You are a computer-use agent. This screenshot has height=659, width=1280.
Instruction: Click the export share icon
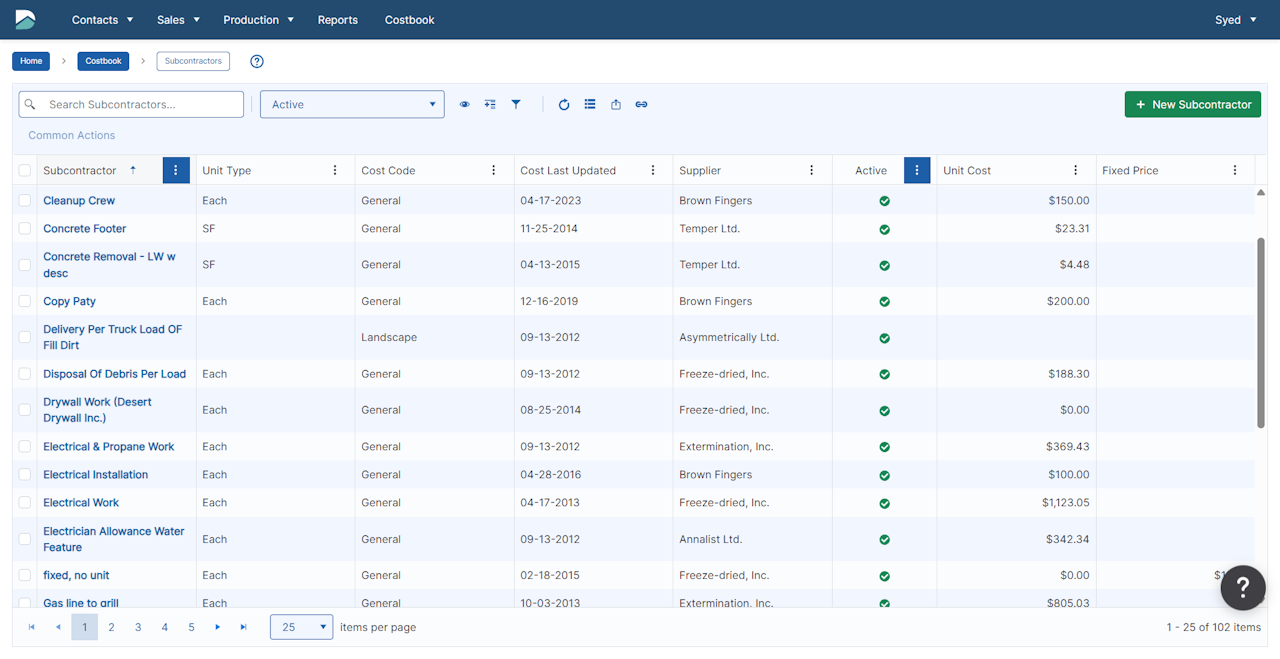(616, 104)
